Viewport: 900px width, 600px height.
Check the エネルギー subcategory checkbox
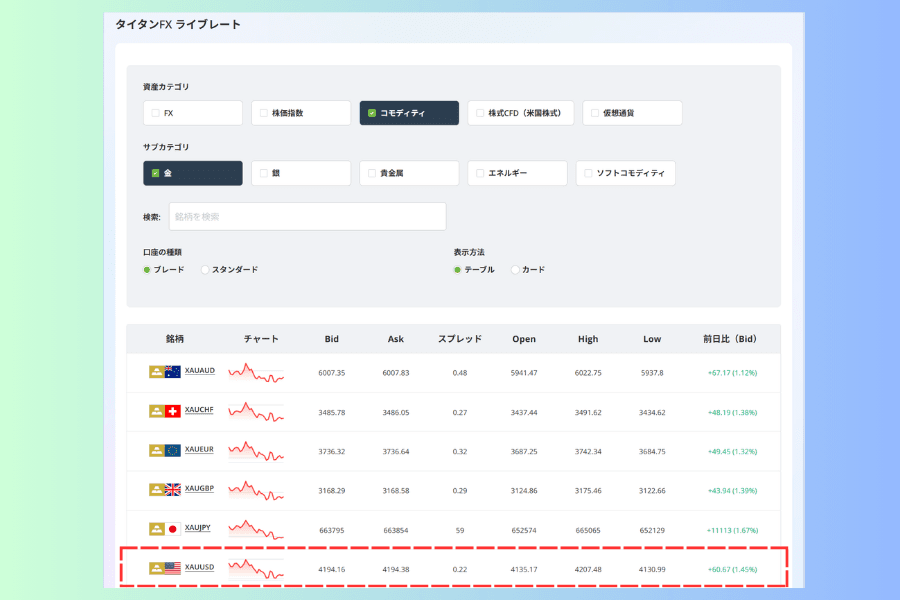480,173
